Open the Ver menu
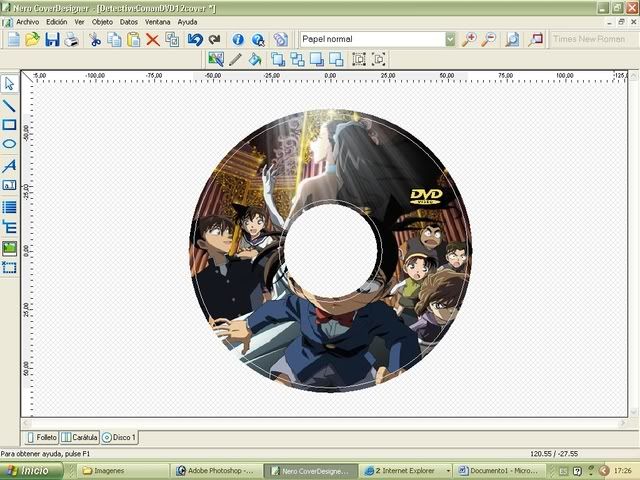Screen dimensions: 640x480 pyautogui.click(x=79, y=22)
